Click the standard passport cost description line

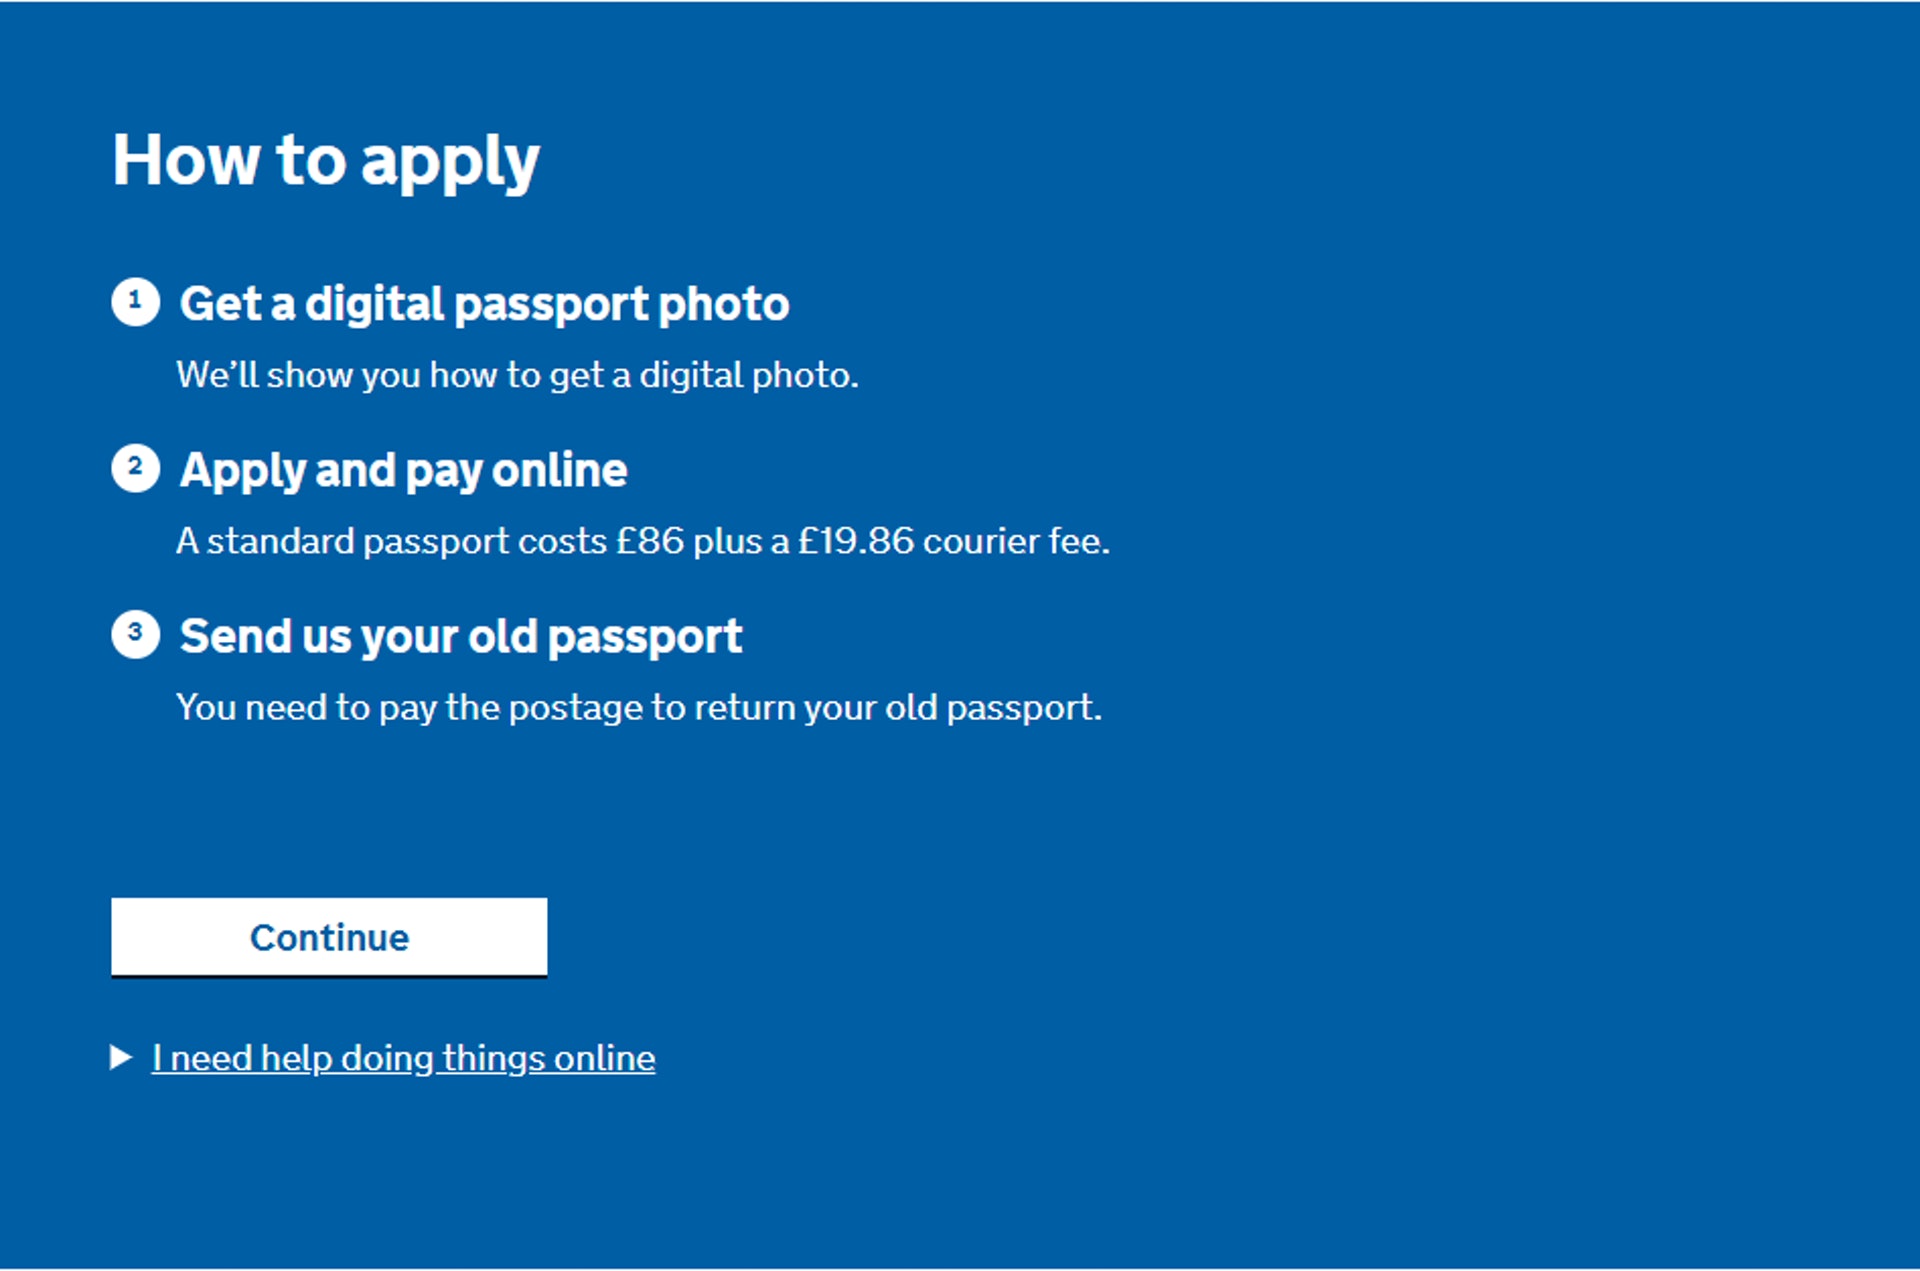pos(643,541)
